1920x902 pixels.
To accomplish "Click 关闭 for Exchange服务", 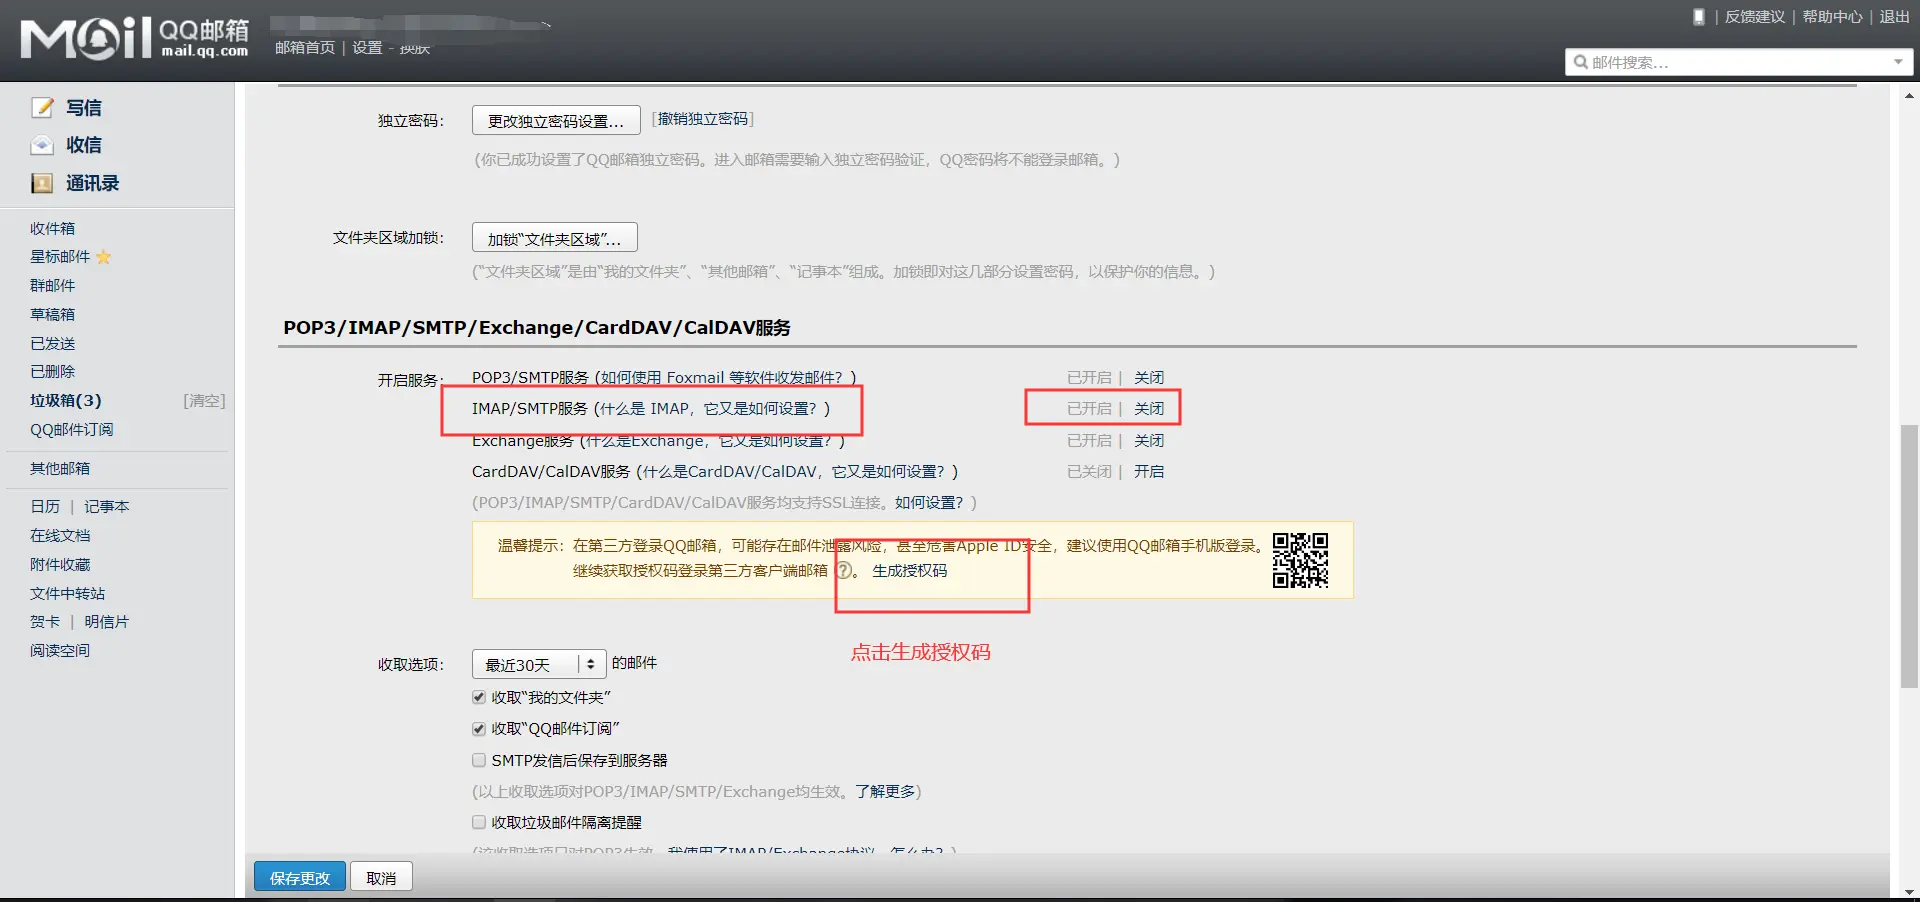I will click(x=1149, y=441).
